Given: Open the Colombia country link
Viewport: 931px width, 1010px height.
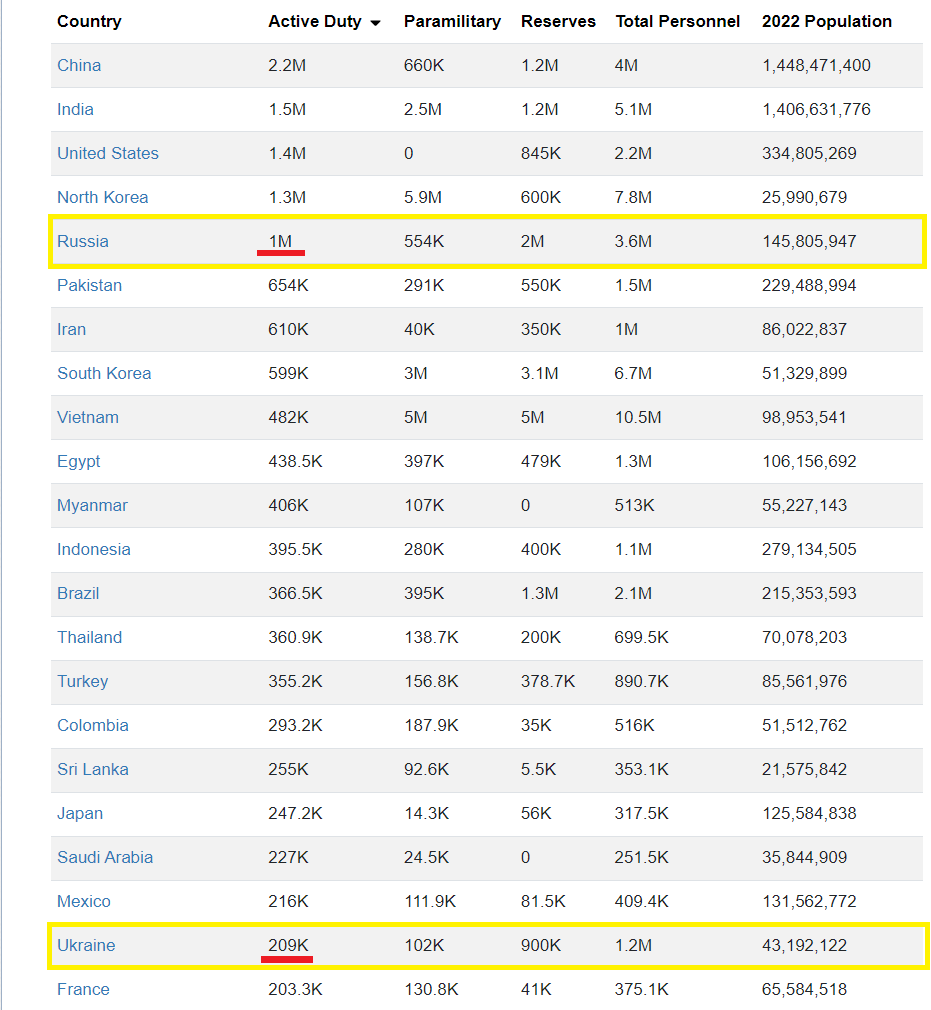Looking at the screenshot, I should (x=93, y=725).
